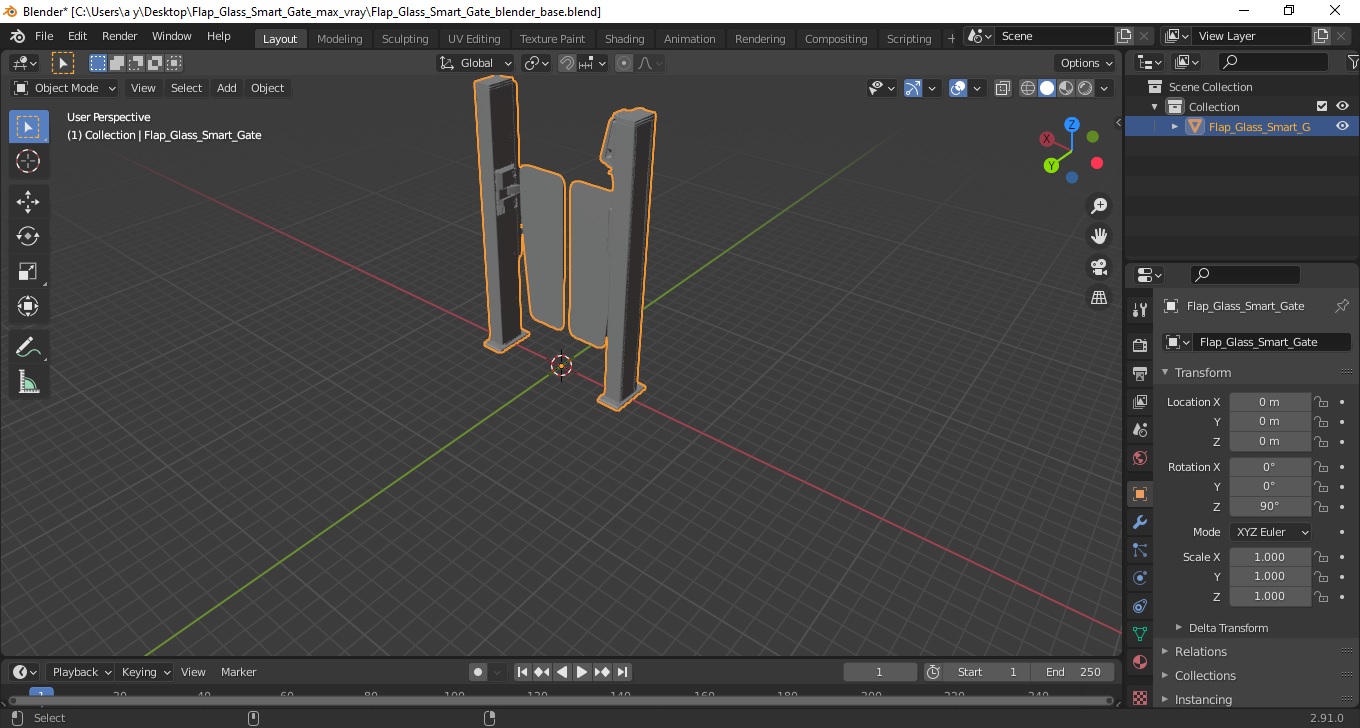
Task: Open the World properties tab
Action: tap(1140, 458)
